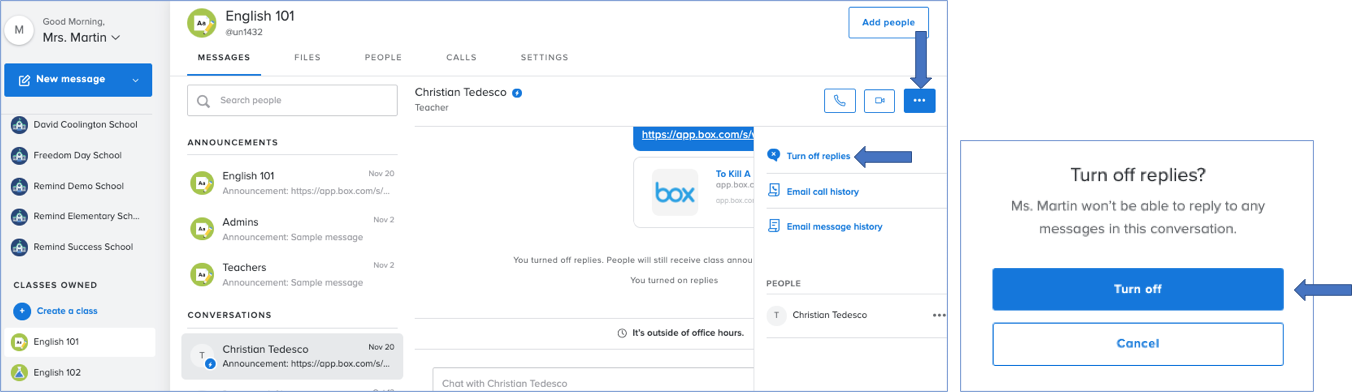Viewport: 1352px width, 392px height.
Task: Open the Admins announcement
Action: click(x=292, y=228)
